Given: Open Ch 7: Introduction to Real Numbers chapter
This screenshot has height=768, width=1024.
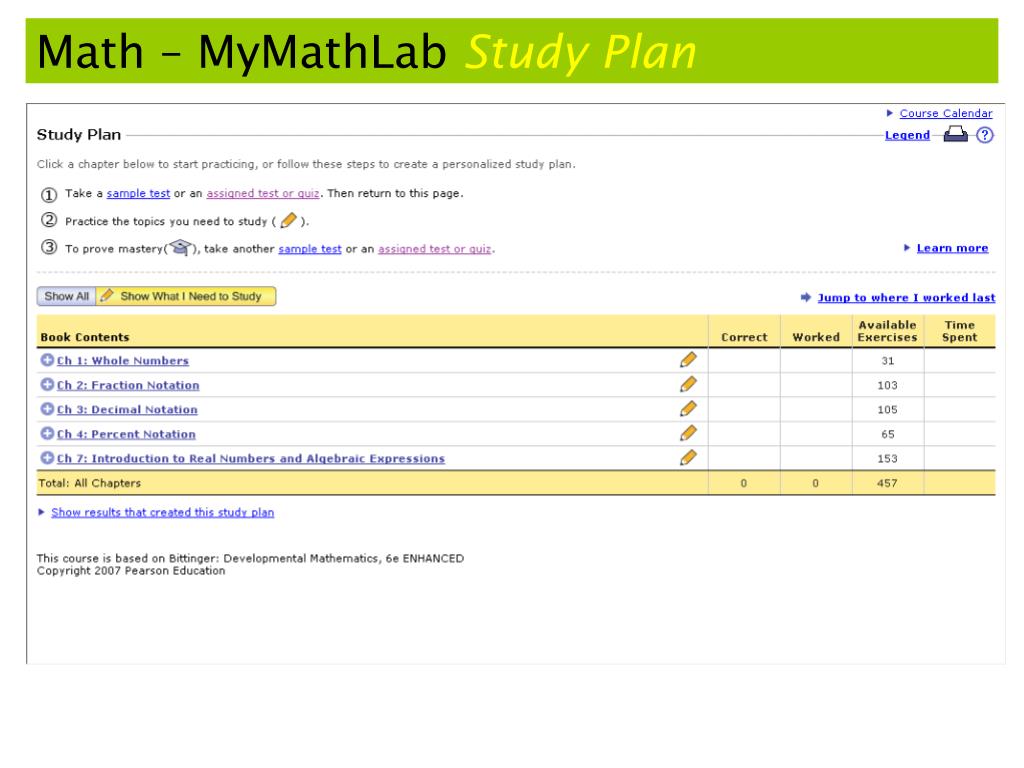Looking at the screenshot, I should (x=251, y=458).
